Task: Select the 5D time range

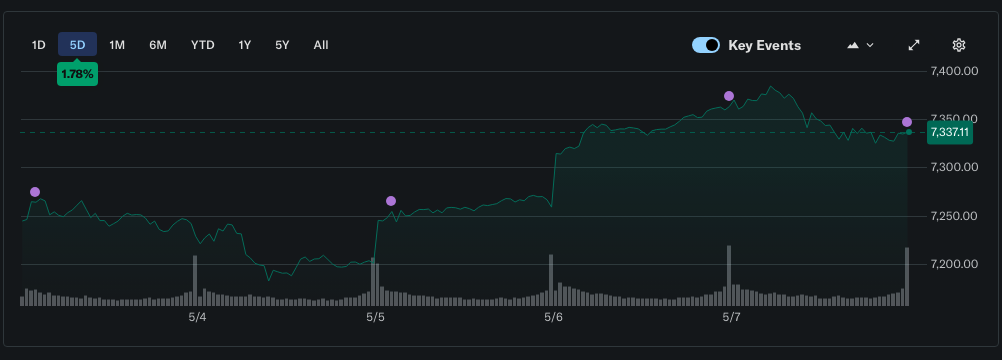Action: coord(77,45)
